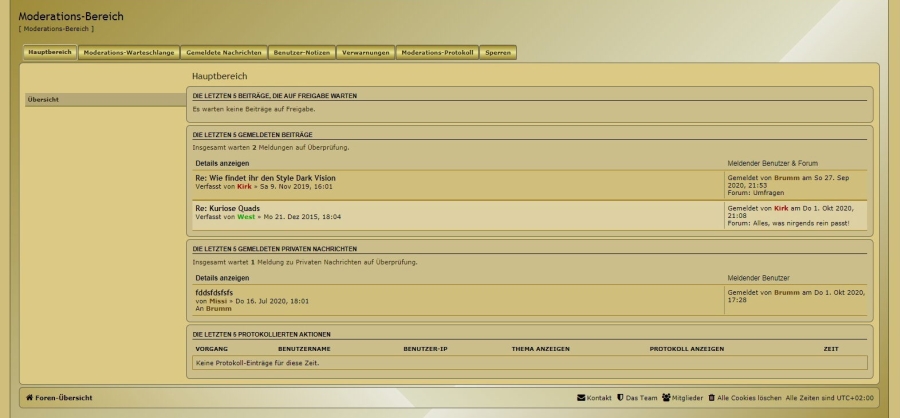Image resolution: width=900 pixels, height=418 pixels.
Task: Open reported post 'Re: Kuriose Quads'
Action: (x=227, y=208)
